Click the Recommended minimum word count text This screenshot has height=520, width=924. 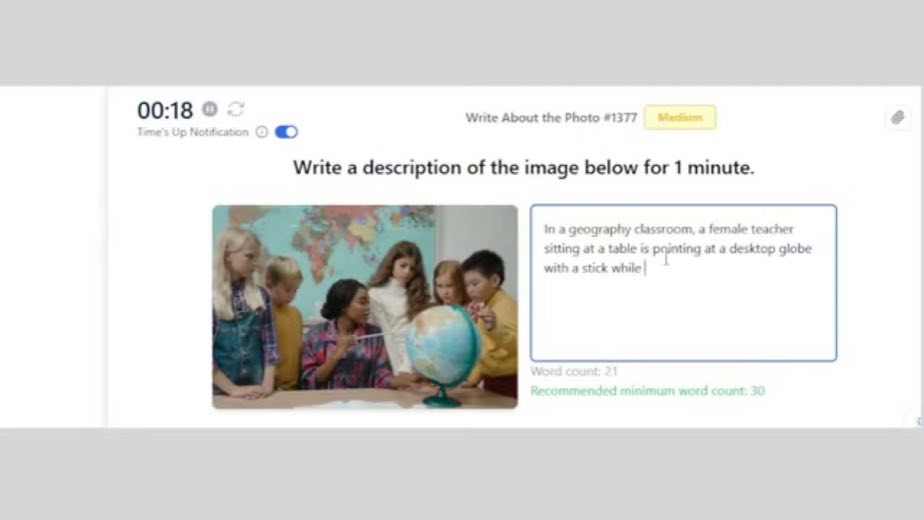pos(647,391)
